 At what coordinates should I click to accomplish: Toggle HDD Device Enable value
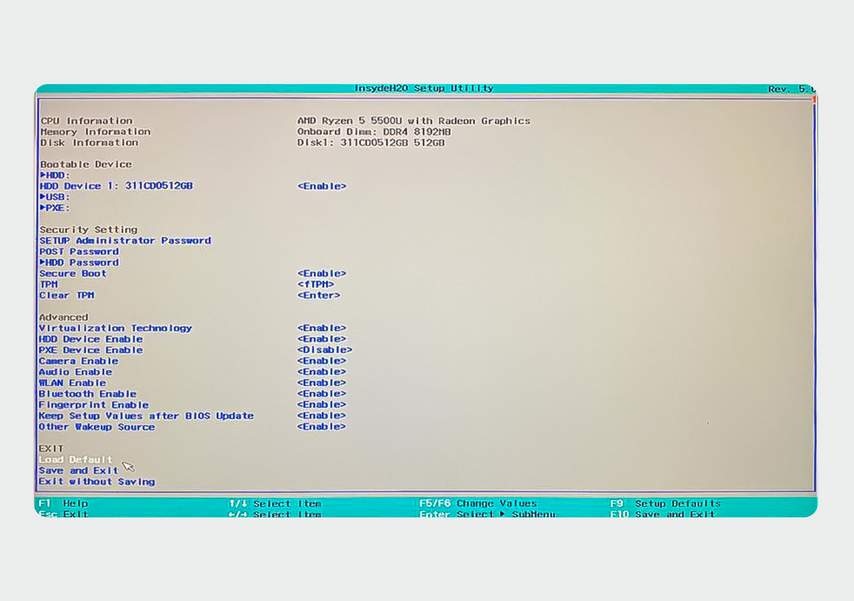pyautogui.click(x=322, y=339)
